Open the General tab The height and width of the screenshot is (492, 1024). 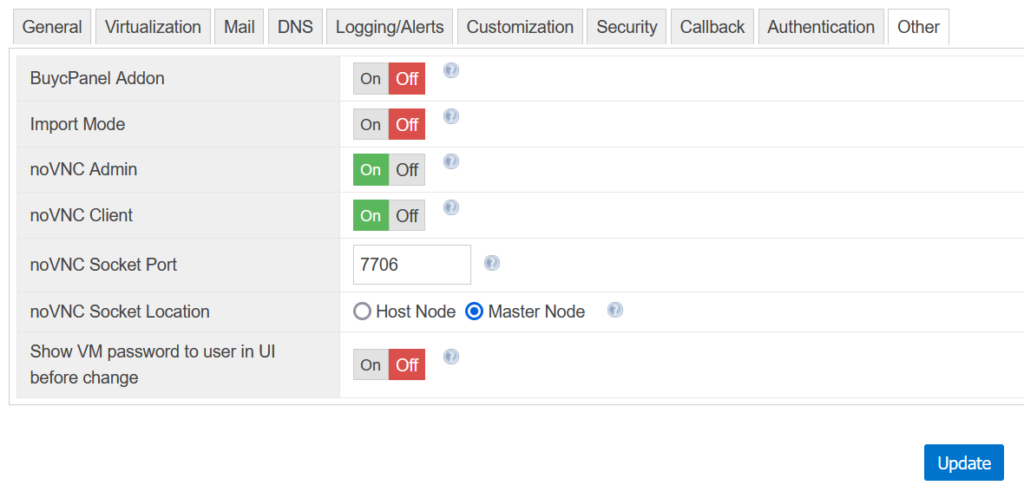(x=52, y=27)
